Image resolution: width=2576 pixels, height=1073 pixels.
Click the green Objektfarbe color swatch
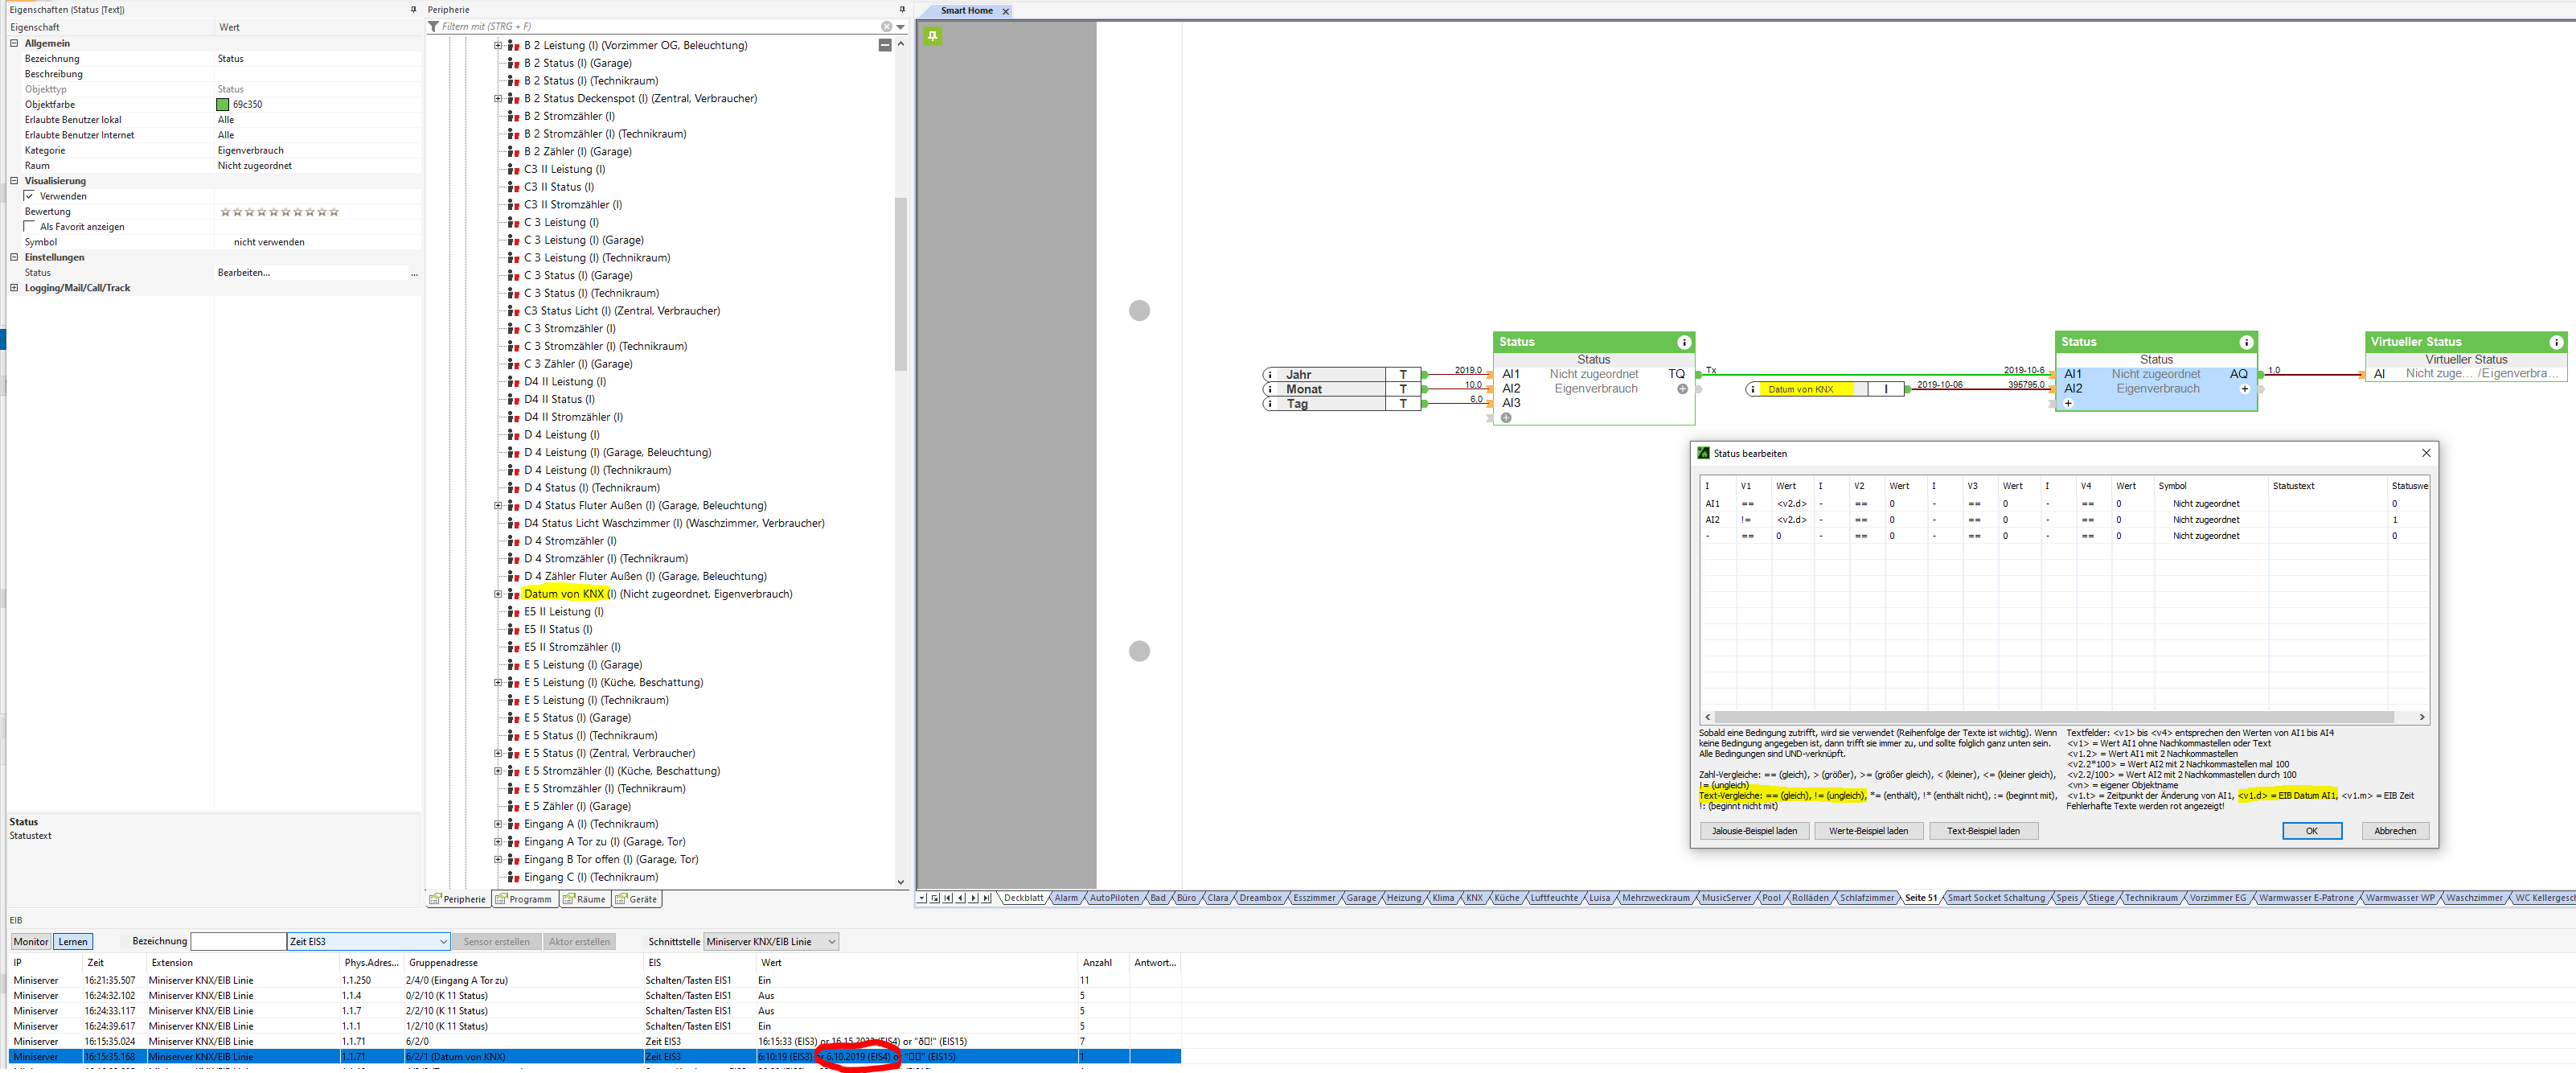coord(223,104)
